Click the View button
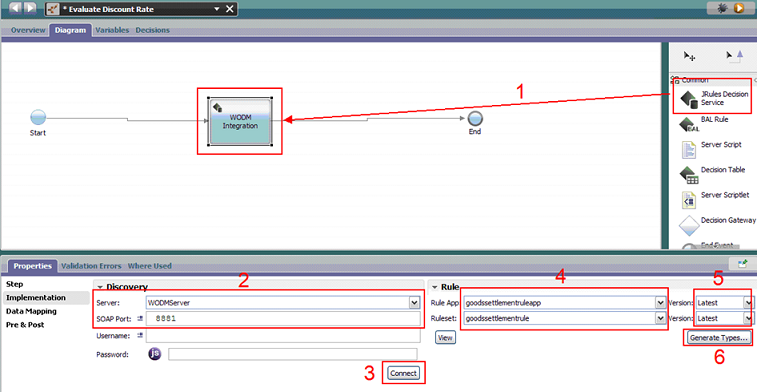 click(445, 337)
